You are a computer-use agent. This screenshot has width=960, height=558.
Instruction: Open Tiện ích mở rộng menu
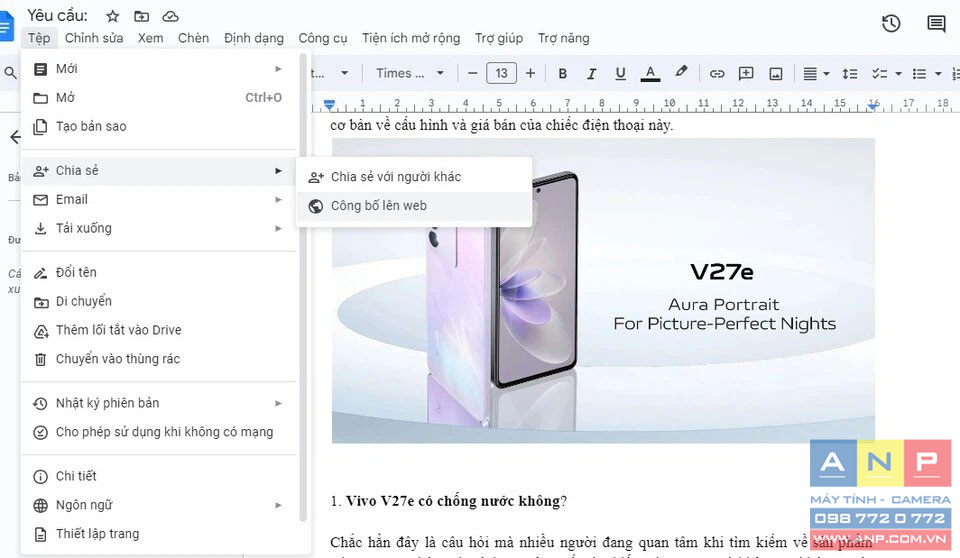411,38
